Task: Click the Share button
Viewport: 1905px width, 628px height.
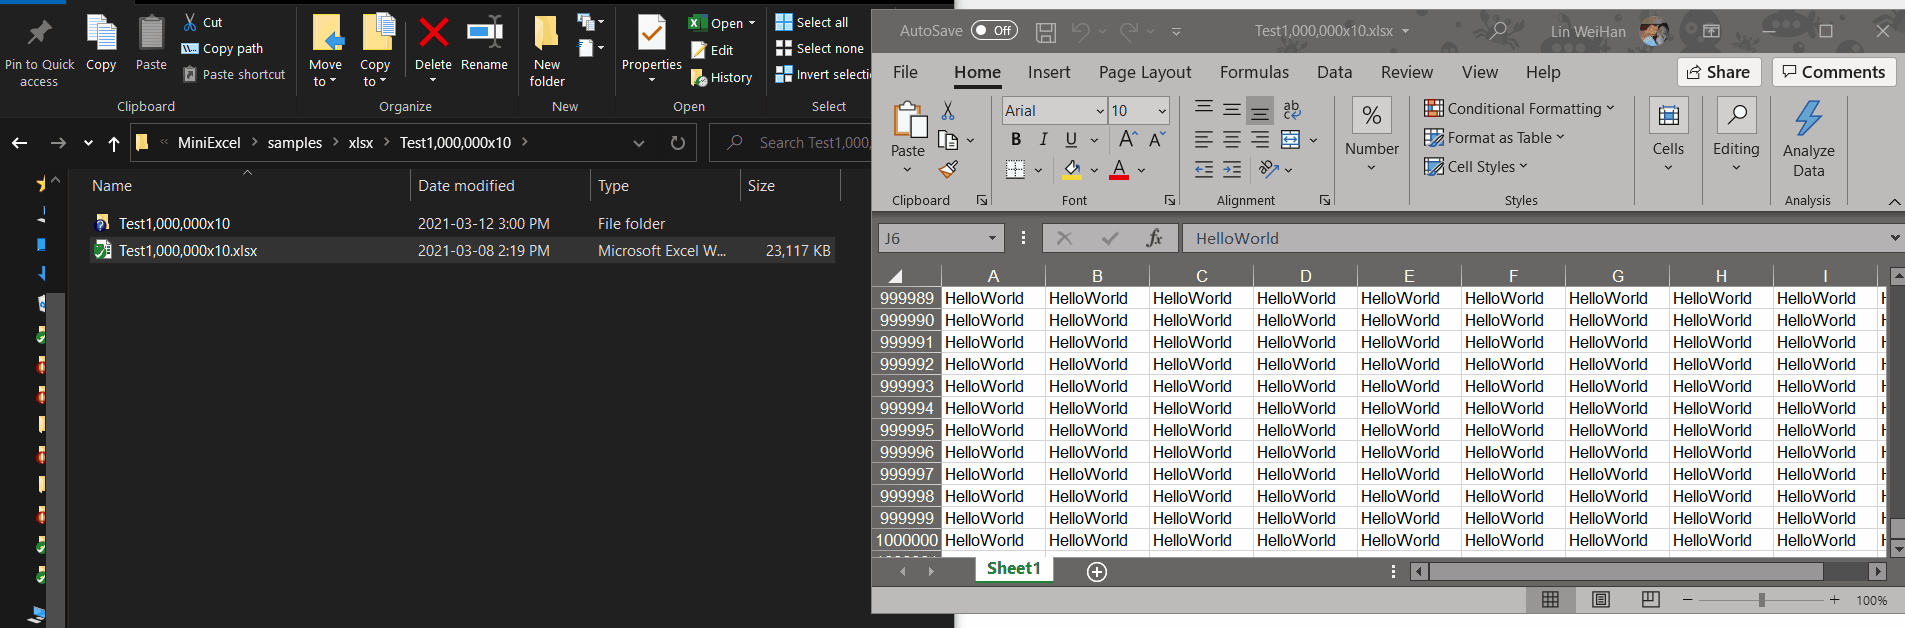Action: pos(1718,72)
